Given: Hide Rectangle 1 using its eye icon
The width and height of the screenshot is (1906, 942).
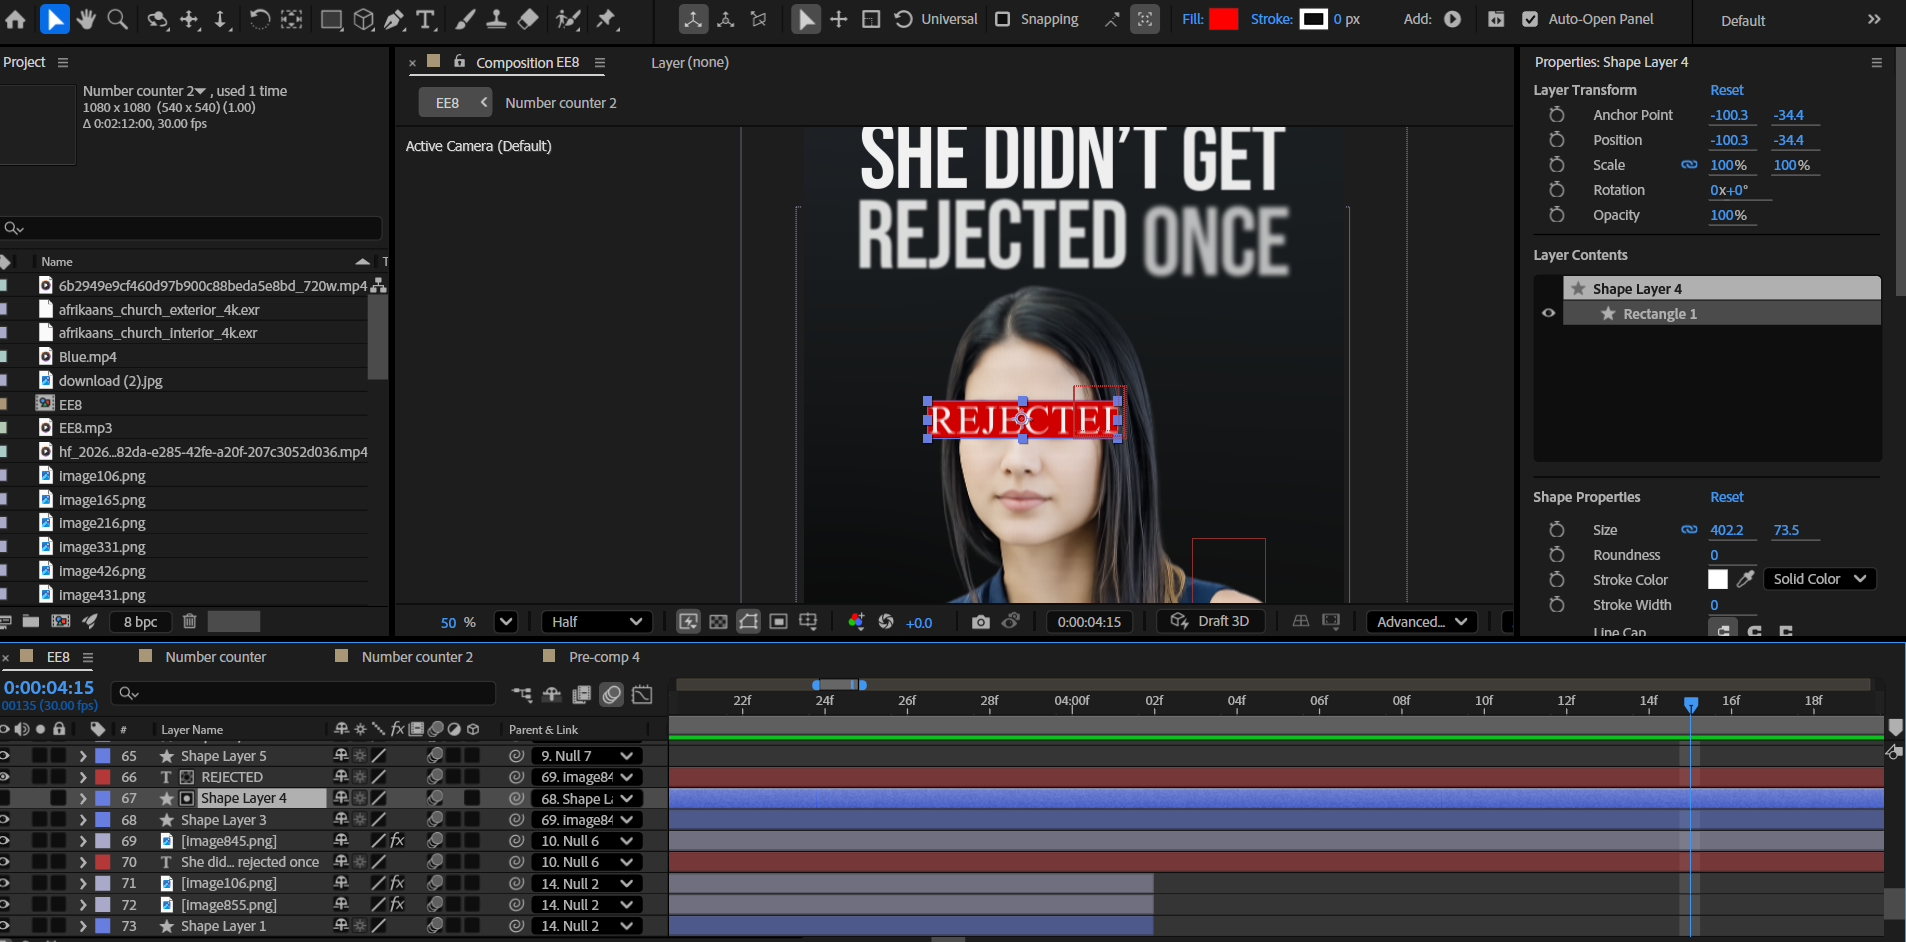Looking at the screenshot, I should 1548,313.
